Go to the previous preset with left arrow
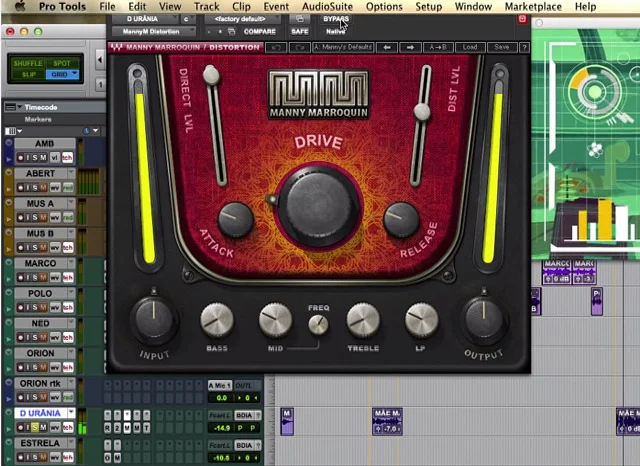This screenshot has height=466, width=640. (x=387, y=47)
